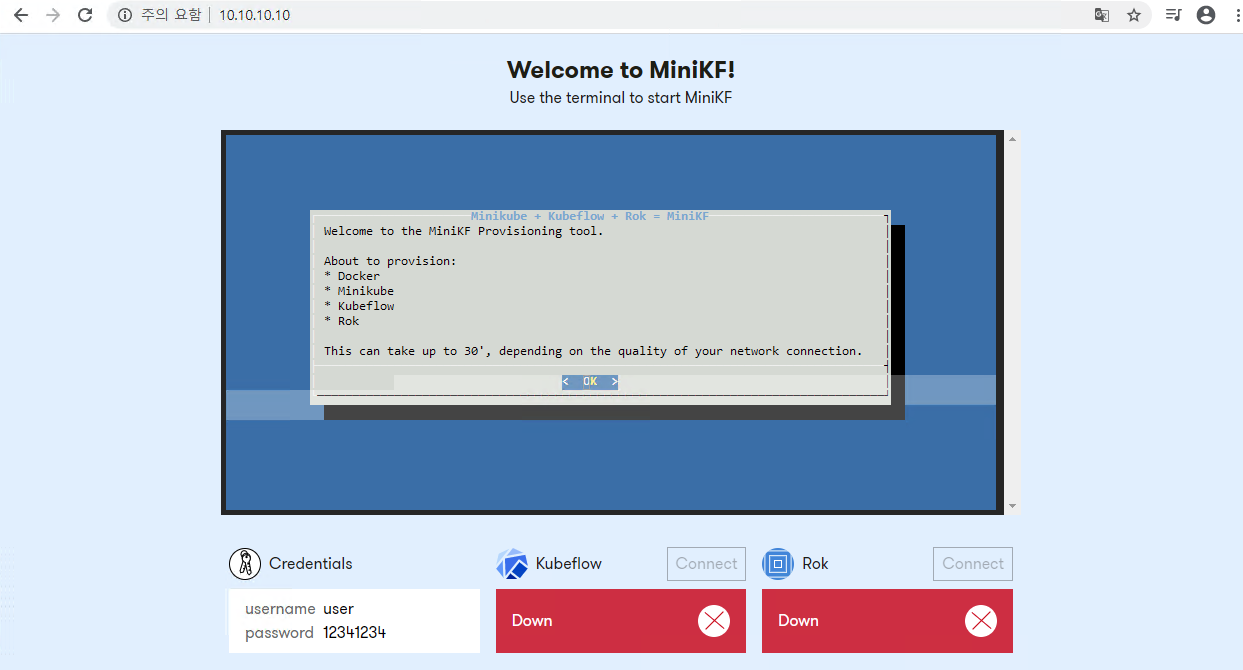
Task: Open site info icon beside the address
Action: (125, 15)
